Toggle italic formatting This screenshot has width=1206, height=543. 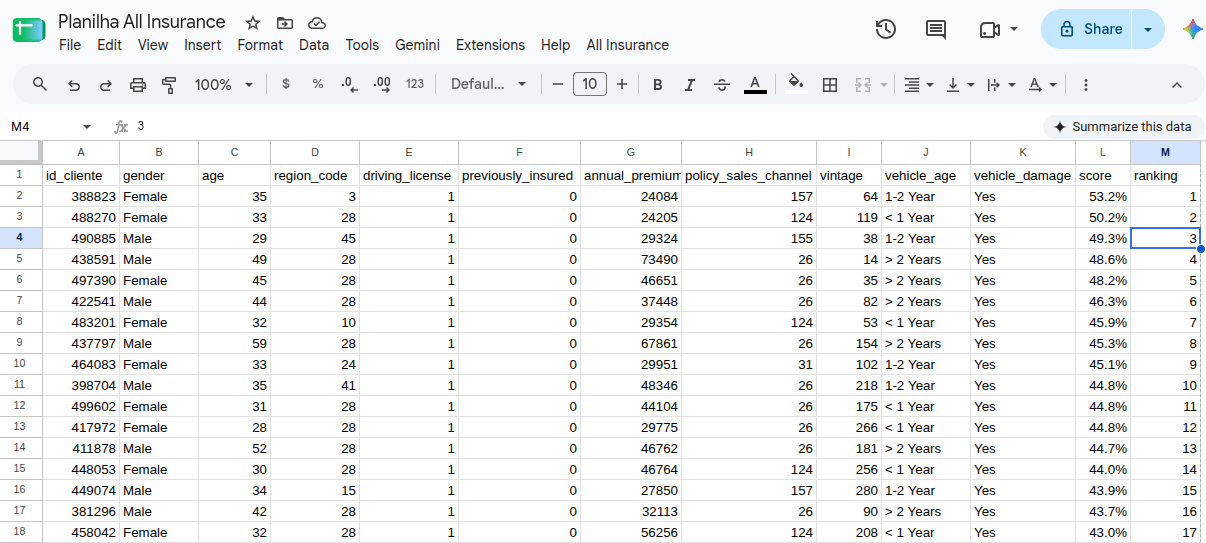[x=689, y=85]
